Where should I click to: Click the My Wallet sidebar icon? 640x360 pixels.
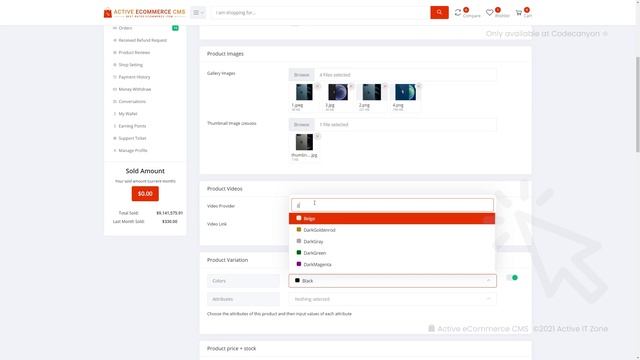115,114
